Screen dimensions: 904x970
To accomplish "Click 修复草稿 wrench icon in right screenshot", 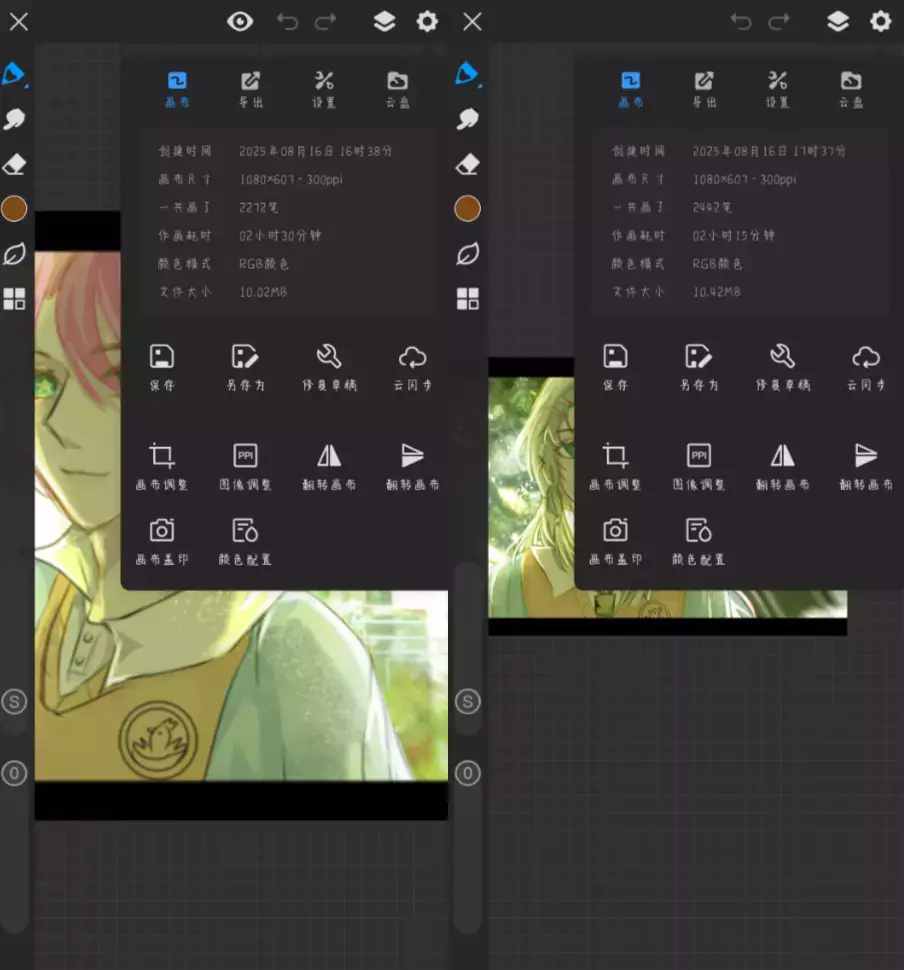I will 783,368.
